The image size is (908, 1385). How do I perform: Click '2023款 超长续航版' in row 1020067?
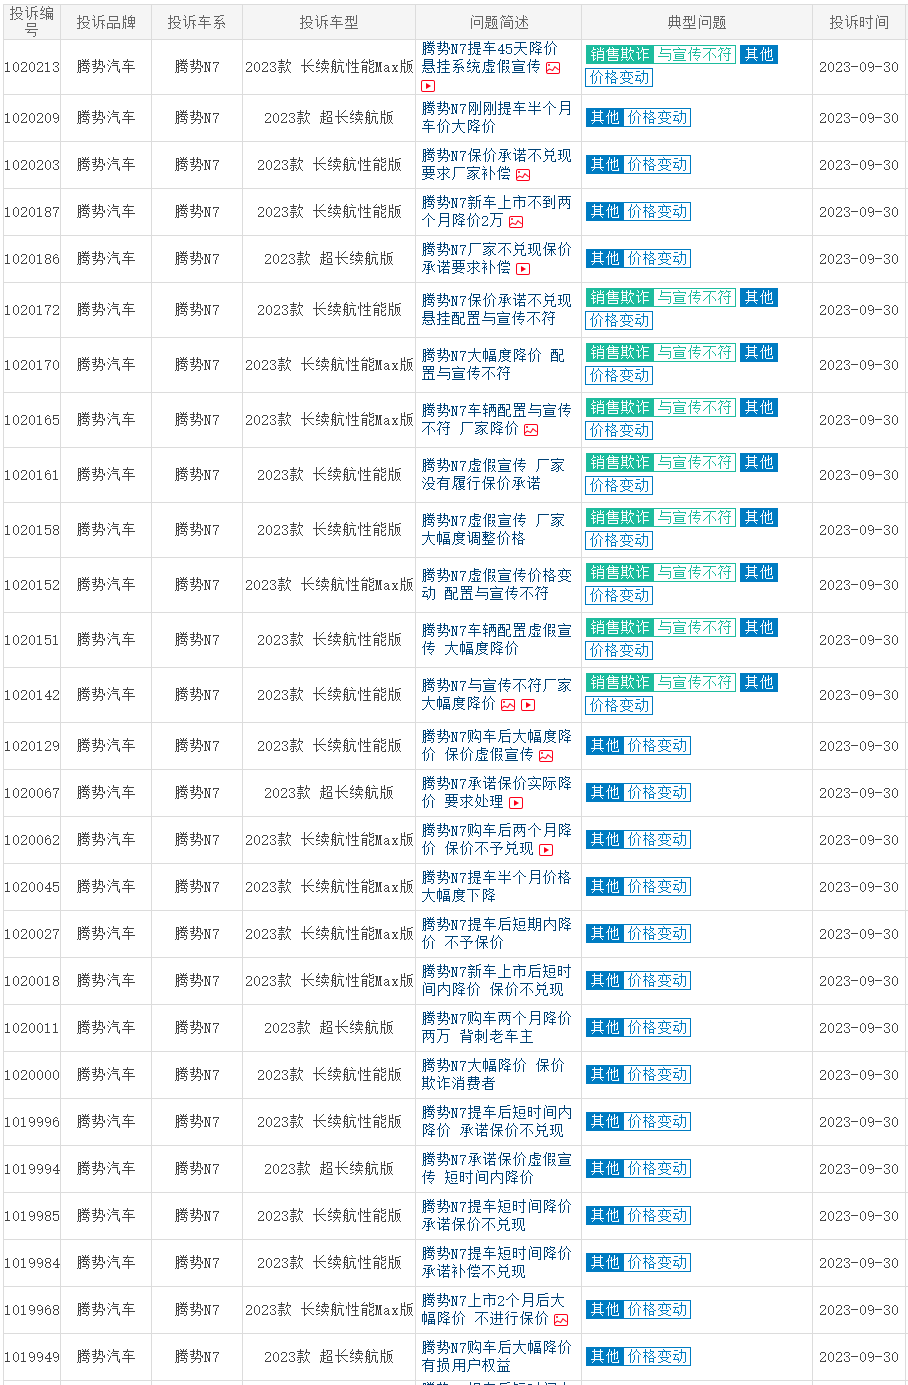(329, 793)
